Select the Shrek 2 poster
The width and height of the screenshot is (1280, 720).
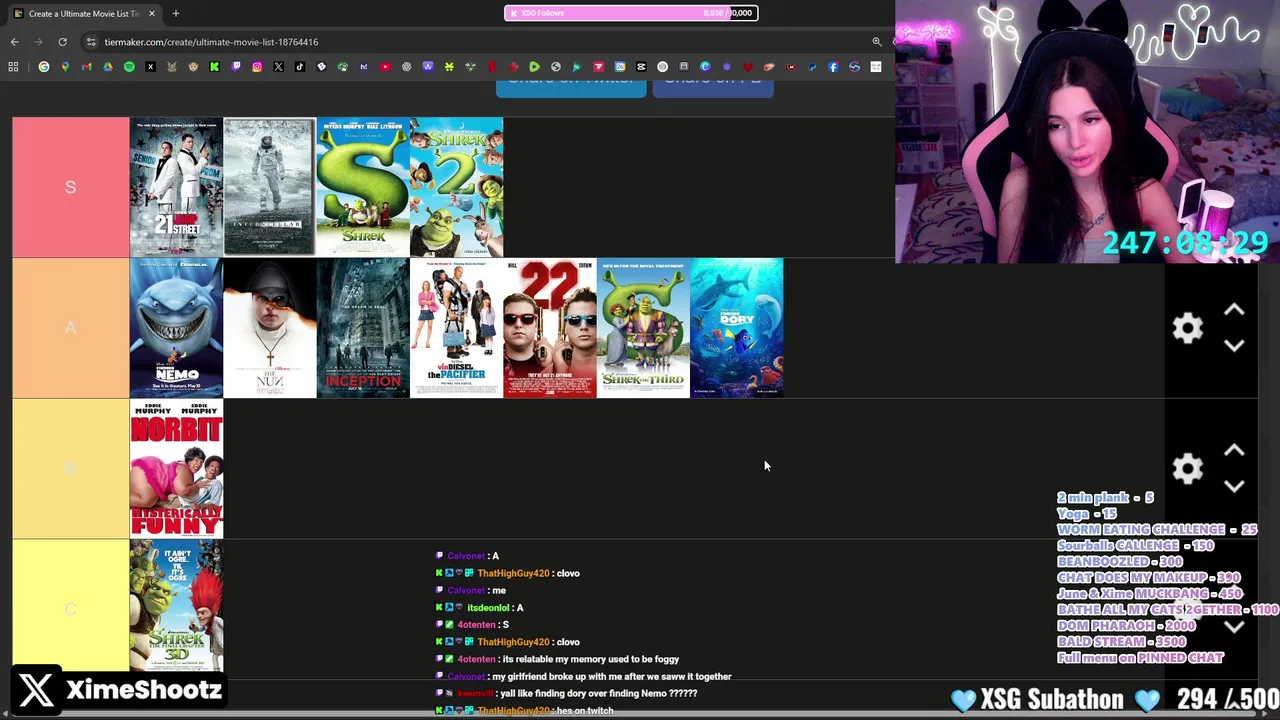click(456, 187)
